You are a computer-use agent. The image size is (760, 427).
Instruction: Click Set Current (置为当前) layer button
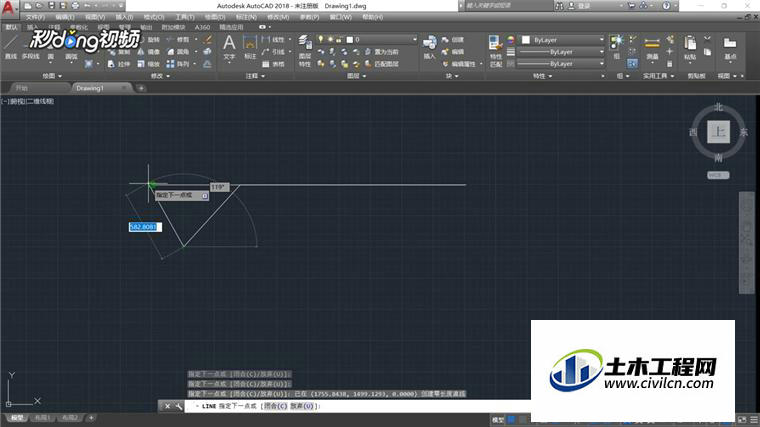pos(381,52)
